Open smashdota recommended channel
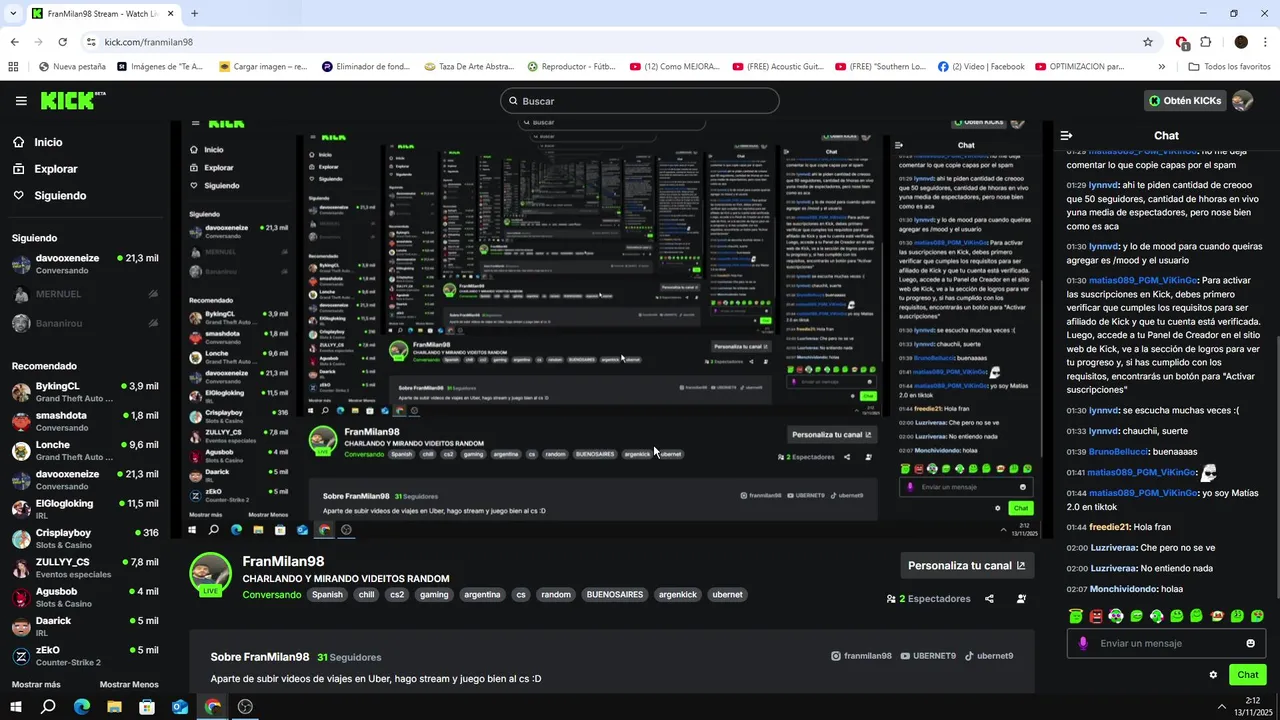Viewport: 1280px width, 720px height. [x=85, y=421]
